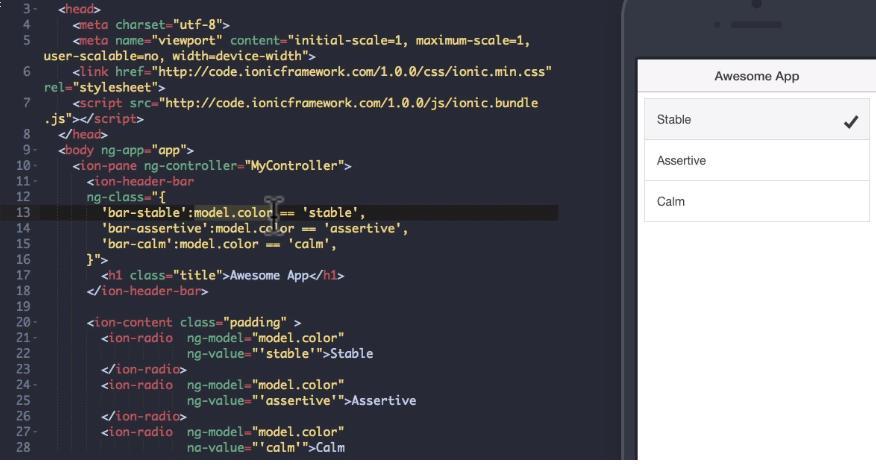
Task: Click line number 16 in the gutter
Action: coord(23,259)
